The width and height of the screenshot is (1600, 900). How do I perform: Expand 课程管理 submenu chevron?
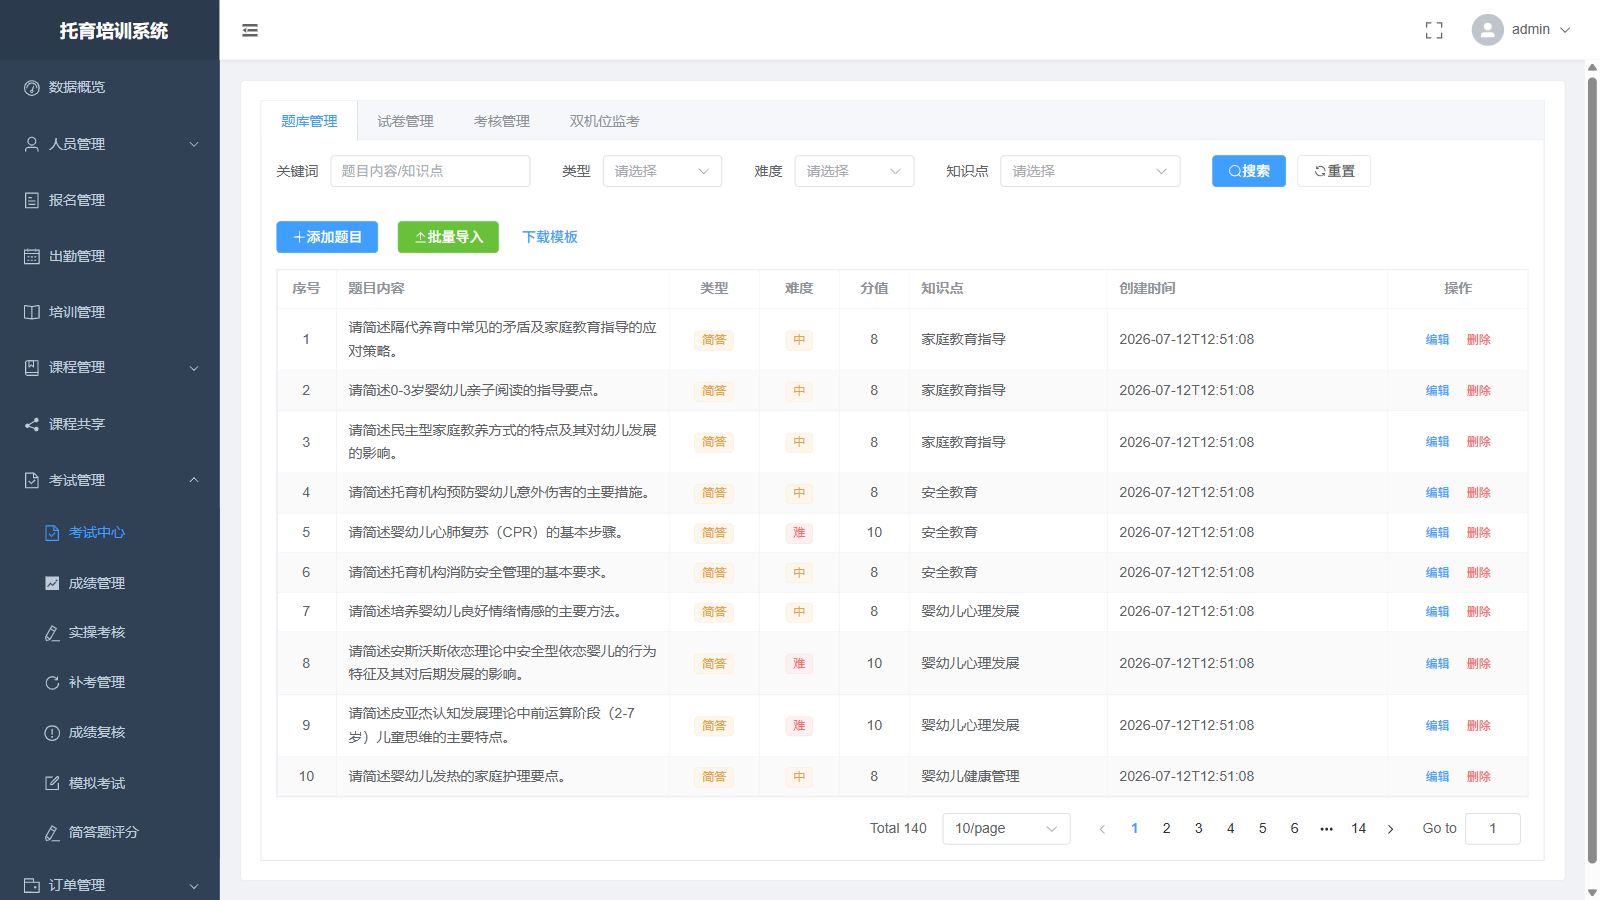(194, 368)
